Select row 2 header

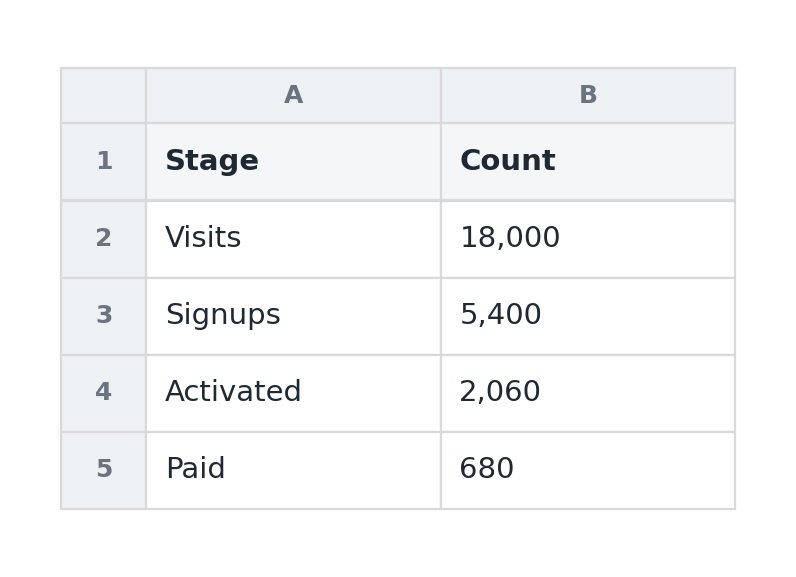click(x=104, y=240)
